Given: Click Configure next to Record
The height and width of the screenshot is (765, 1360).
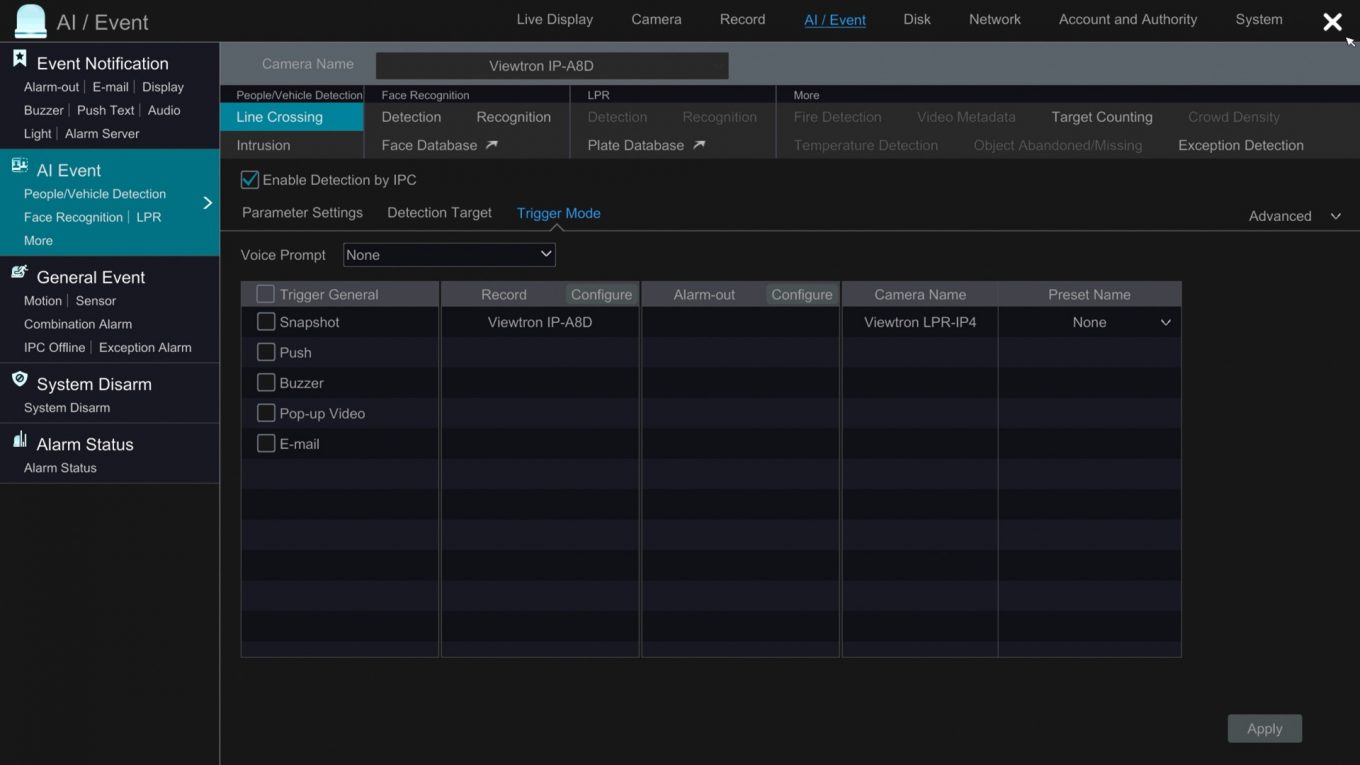Looking at the screenshot, I should point(601,294).
